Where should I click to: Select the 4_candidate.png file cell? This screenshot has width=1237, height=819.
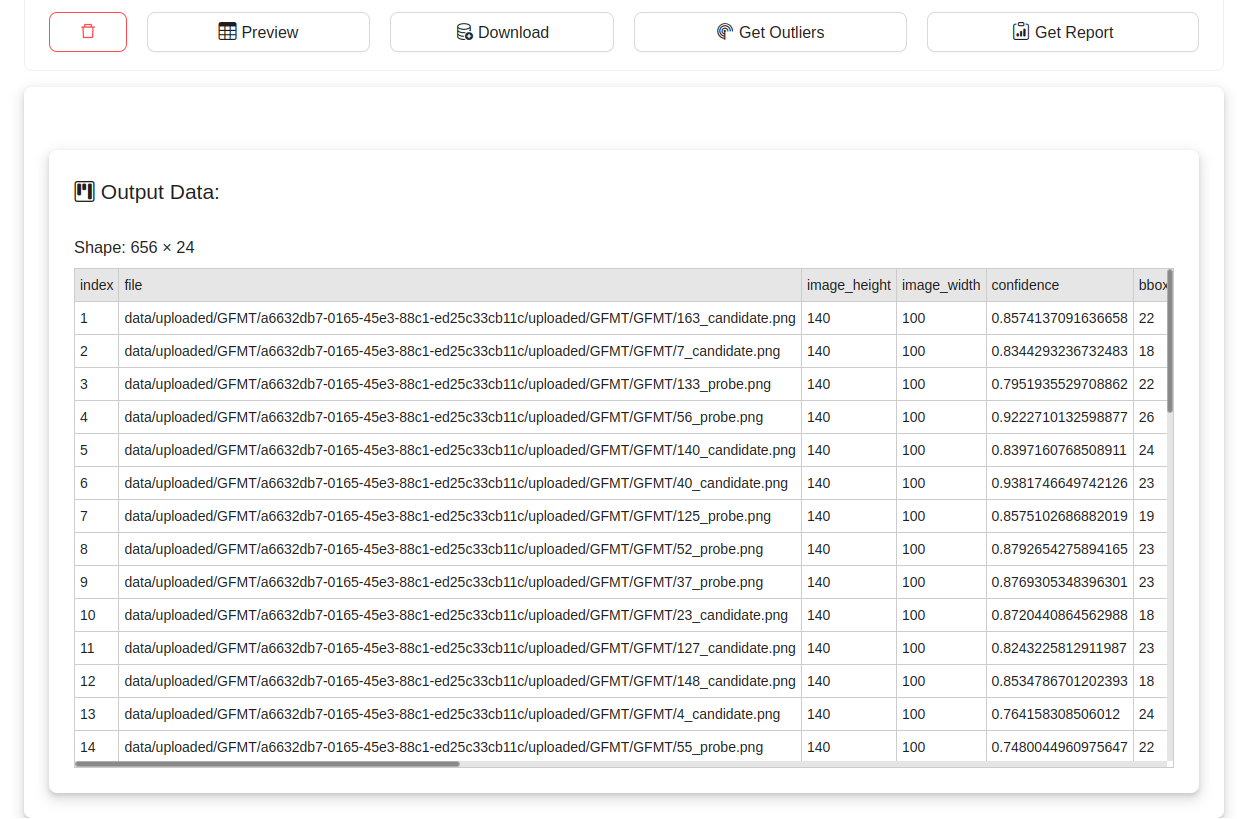click(x=452, y=714)
